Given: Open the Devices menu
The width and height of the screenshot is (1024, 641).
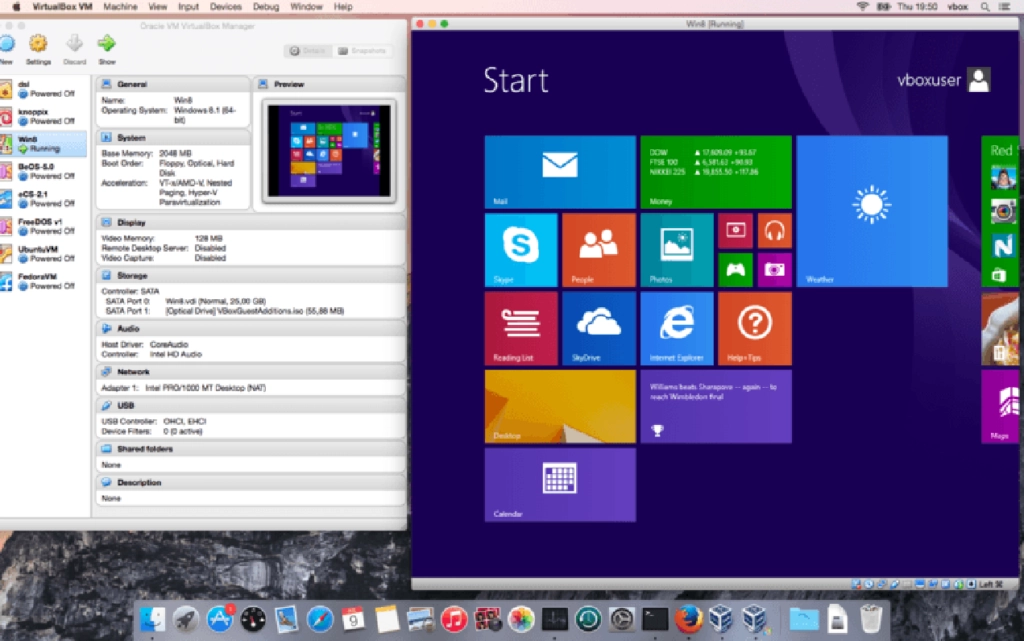Looking at the screenshot, I should click(225, 7).
